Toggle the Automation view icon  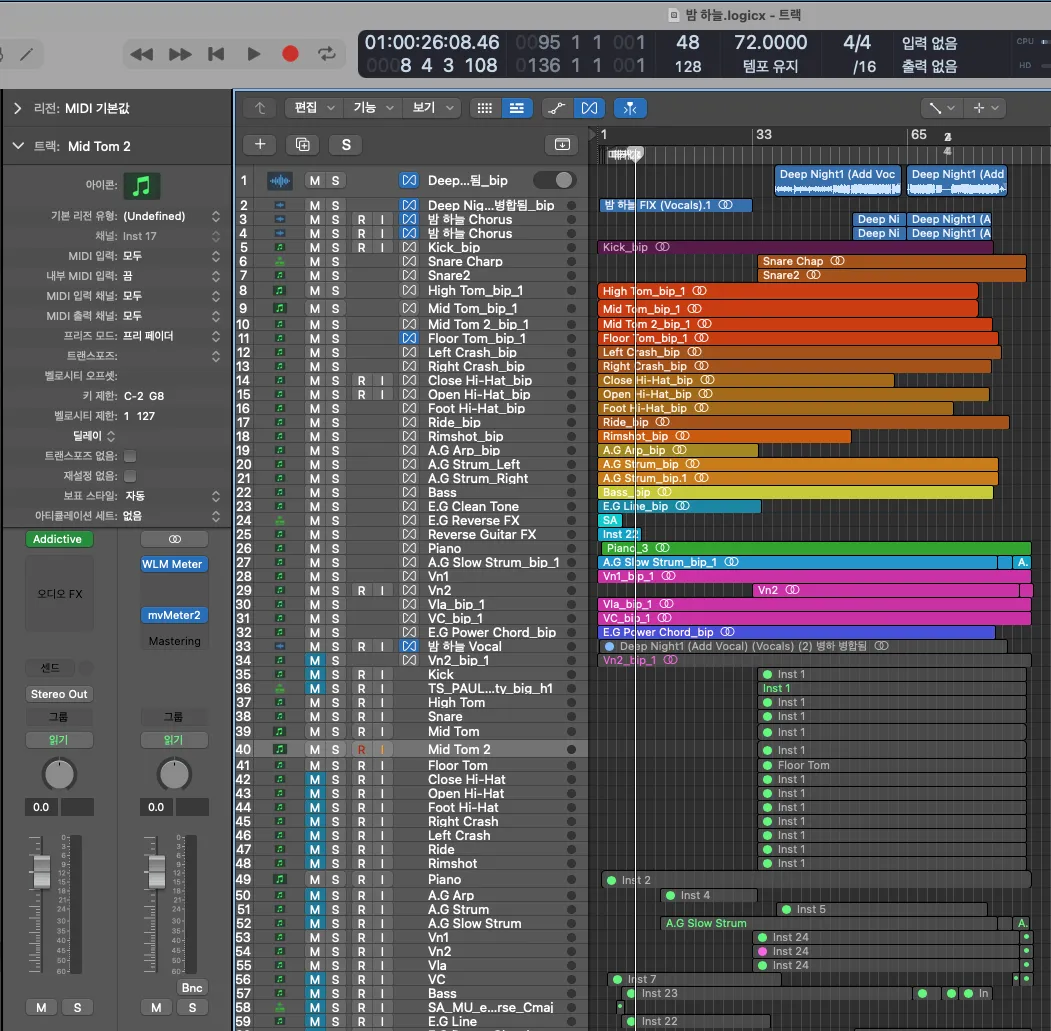(x=556, y=108)
